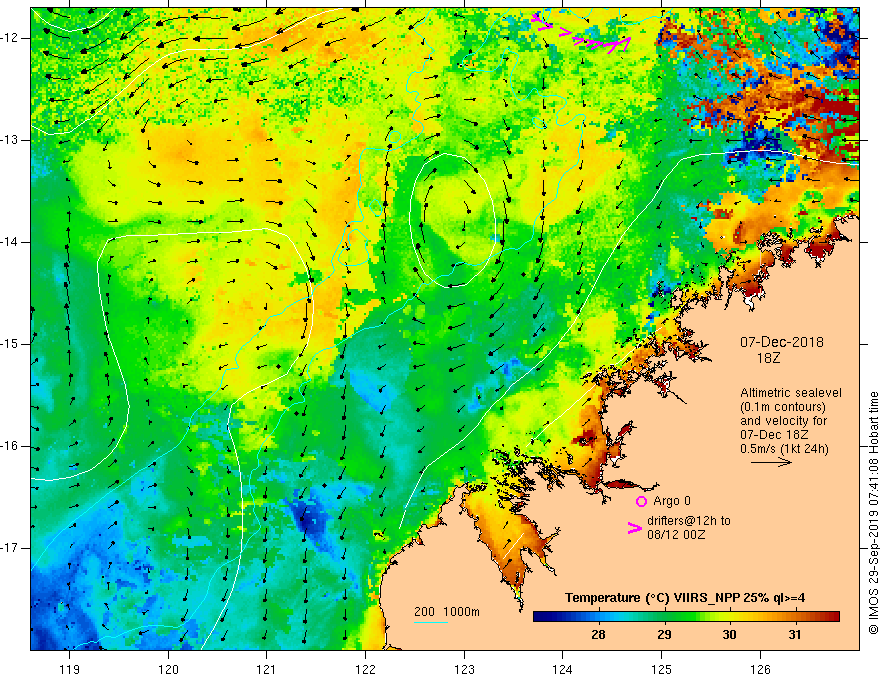This screenshot has height=680, width=880.
Task: Click the '08/12 00Z' legend text
Action: coord(676,535)
